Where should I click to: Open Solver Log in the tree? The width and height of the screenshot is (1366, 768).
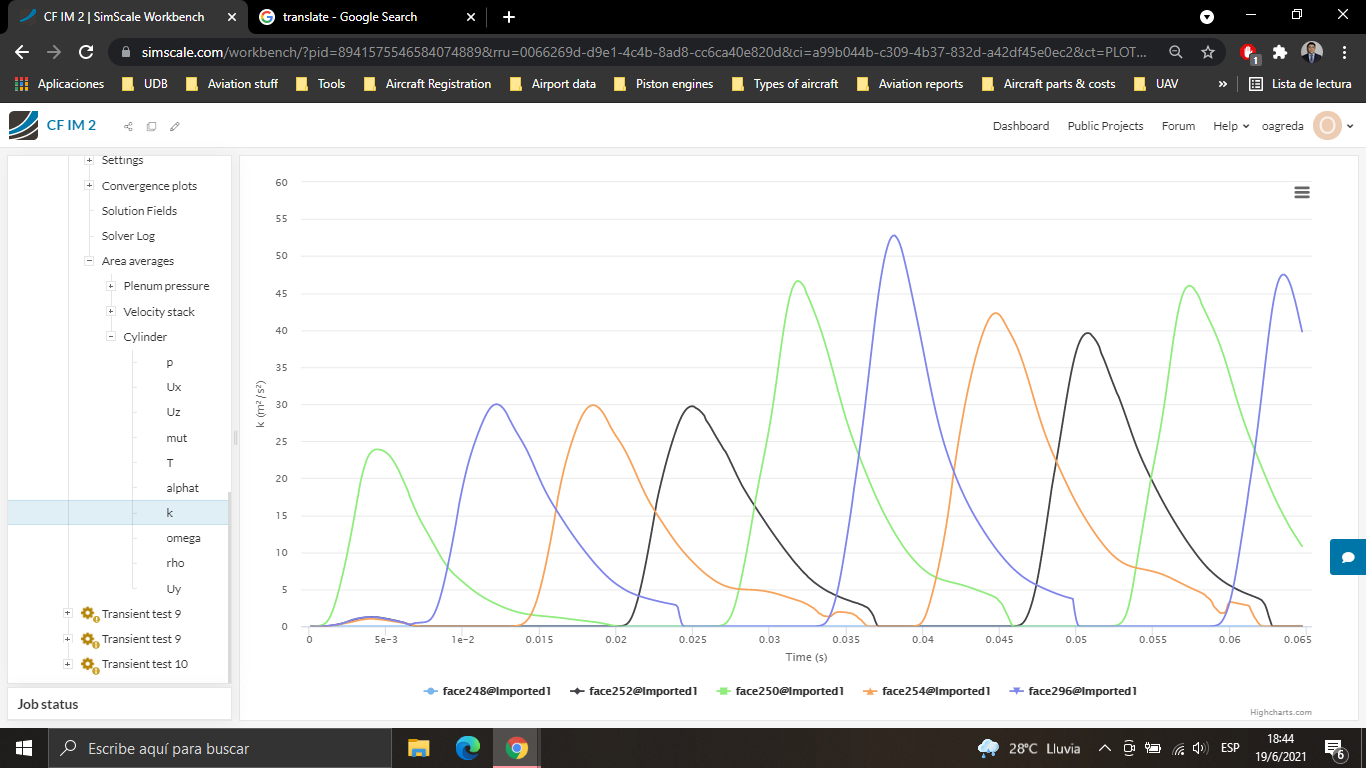[x=128, y=236]
